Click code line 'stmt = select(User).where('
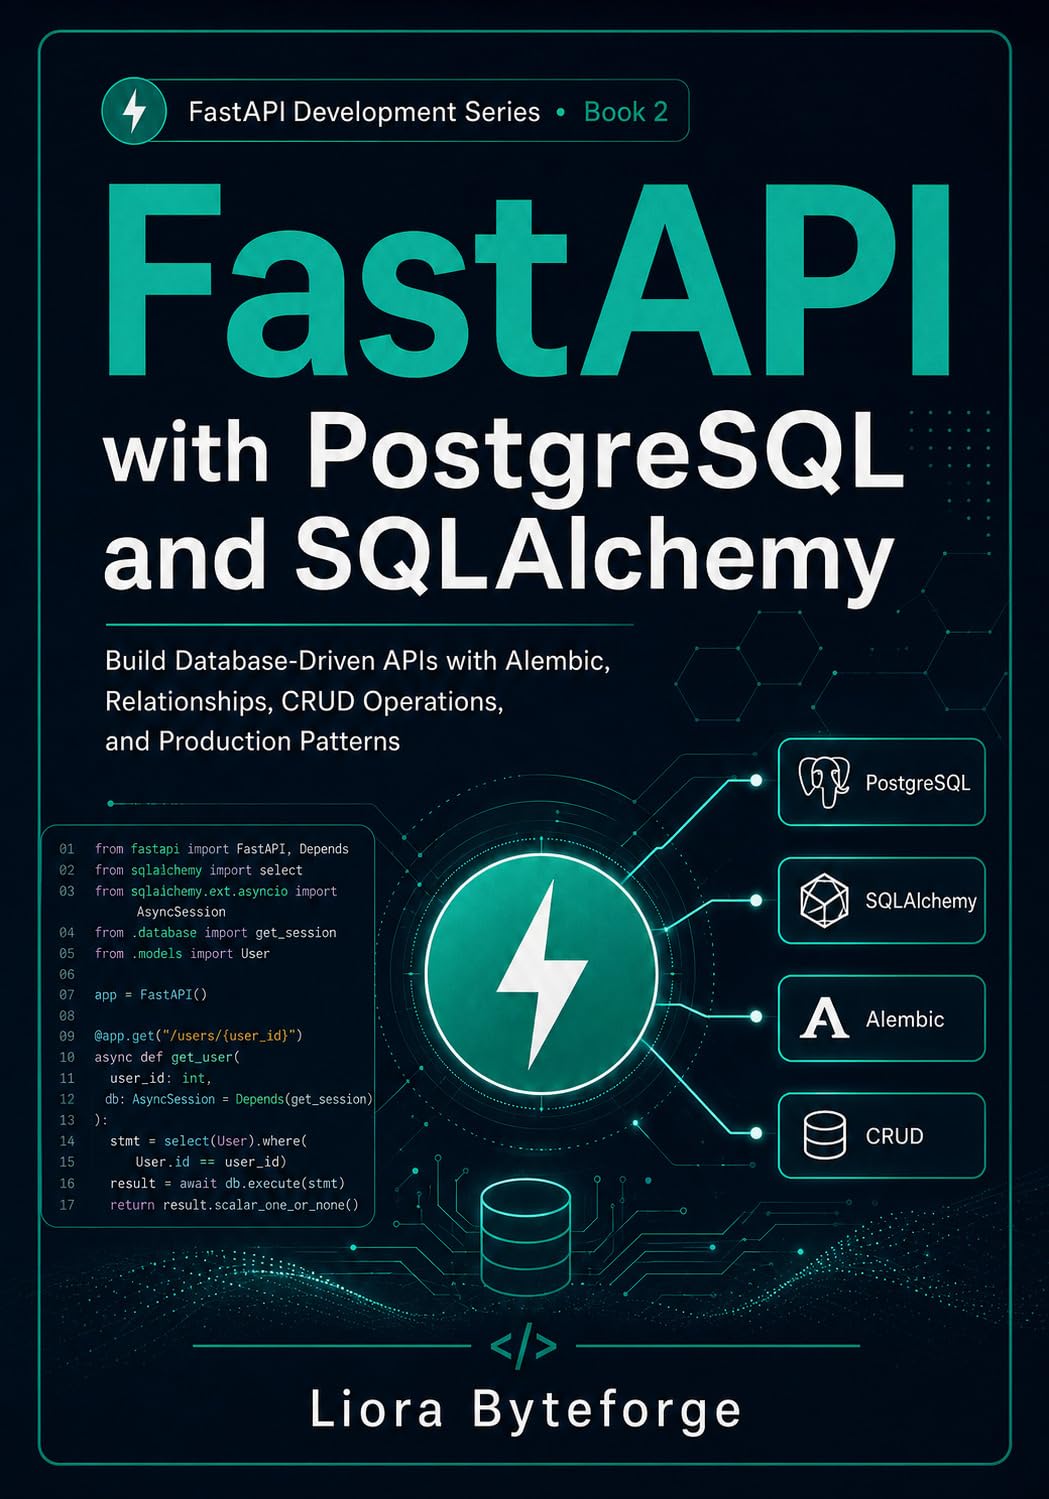Image resolution: width=1049 pixels, height=1499 pixels. [208, 1140]
